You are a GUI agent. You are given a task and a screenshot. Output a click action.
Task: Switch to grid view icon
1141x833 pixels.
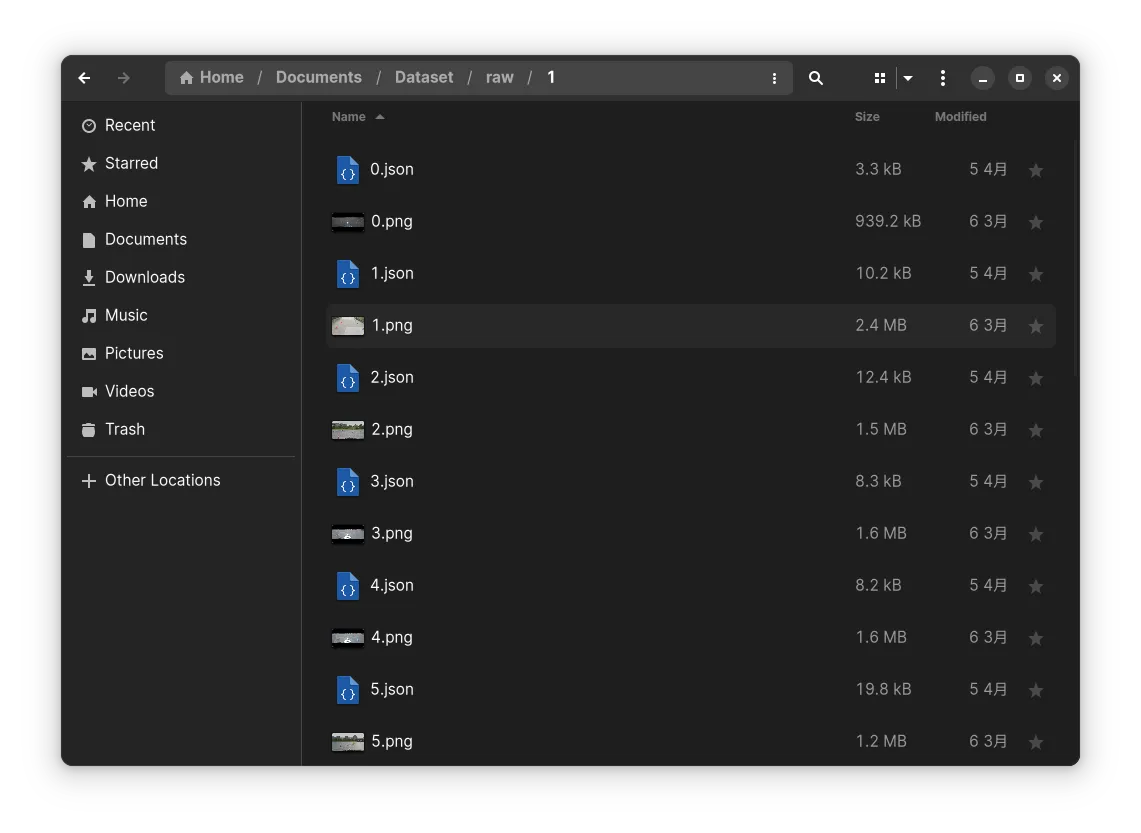pyautogui.click(x=880, y=78)
